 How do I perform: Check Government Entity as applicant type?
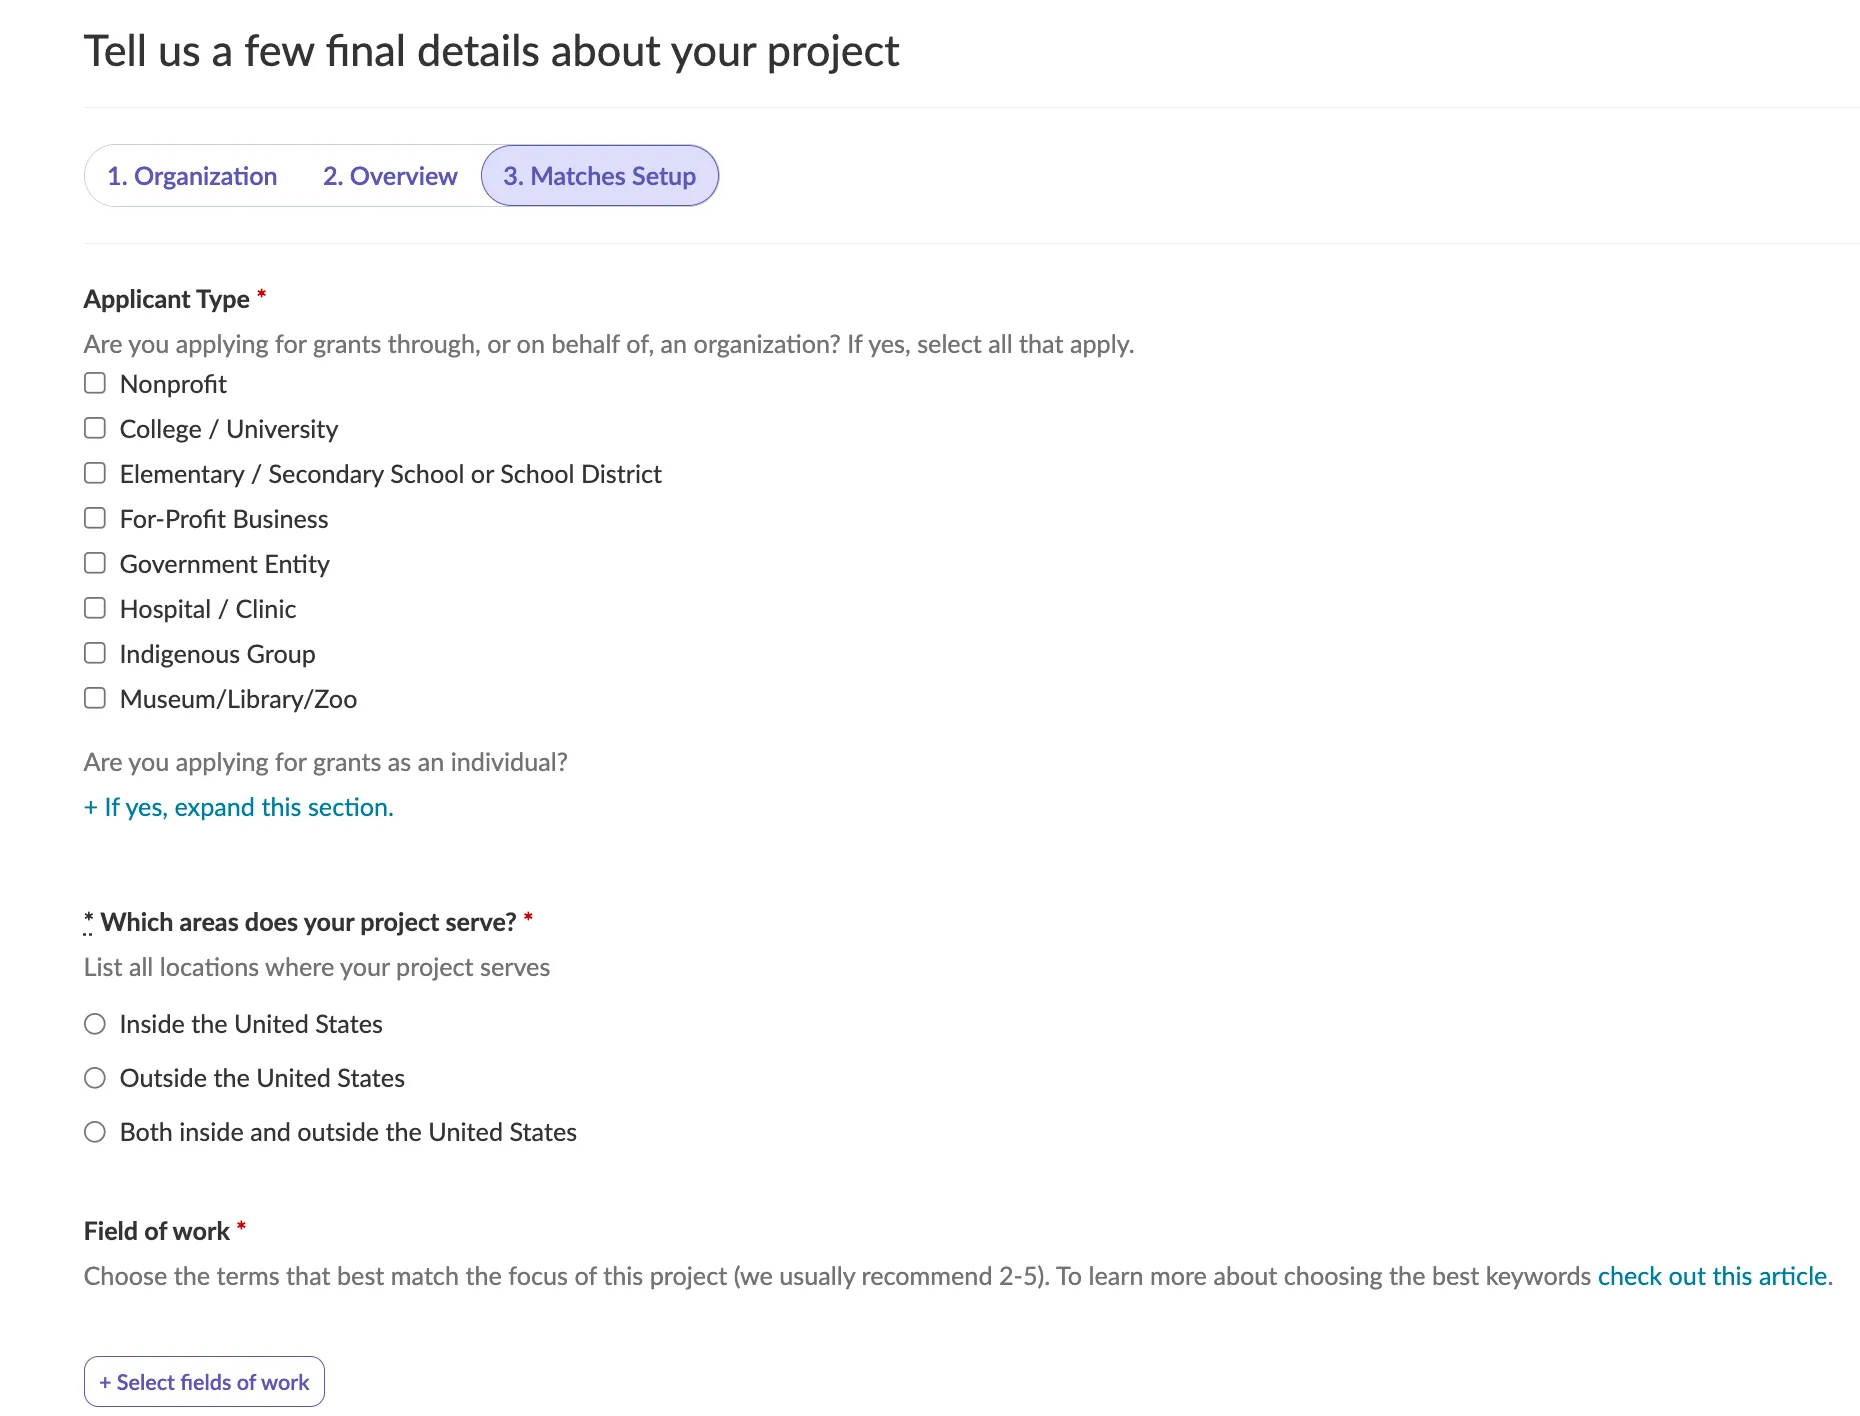pyautogui.click(x=95, y=563)
